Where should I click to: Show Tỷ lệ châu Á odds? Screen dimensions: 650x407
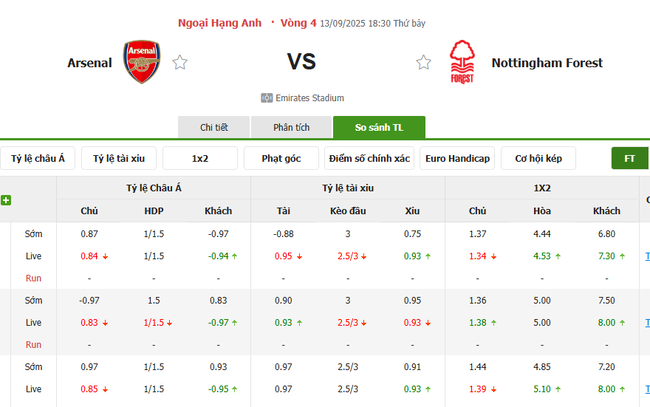tap(38, 159)
